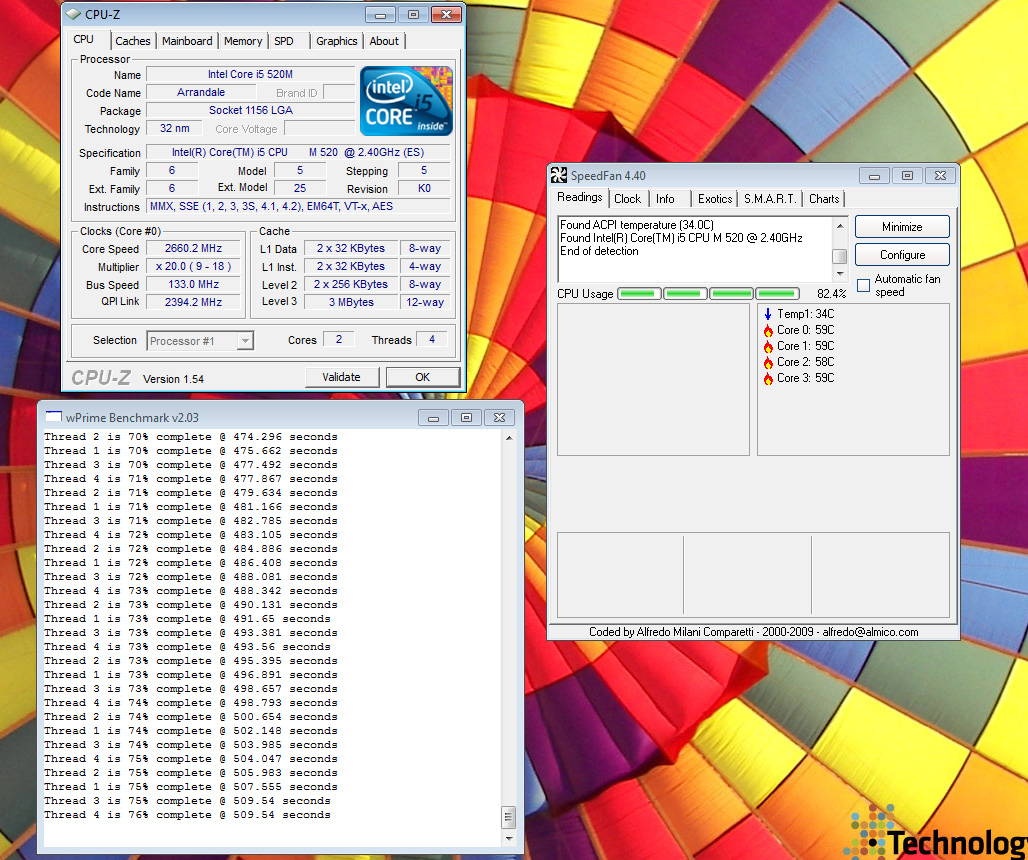The height and width of the screenshot is (860, 1028).
Task: Click the blue down arrow beside Temp1
Action: [x=768, y=314]
